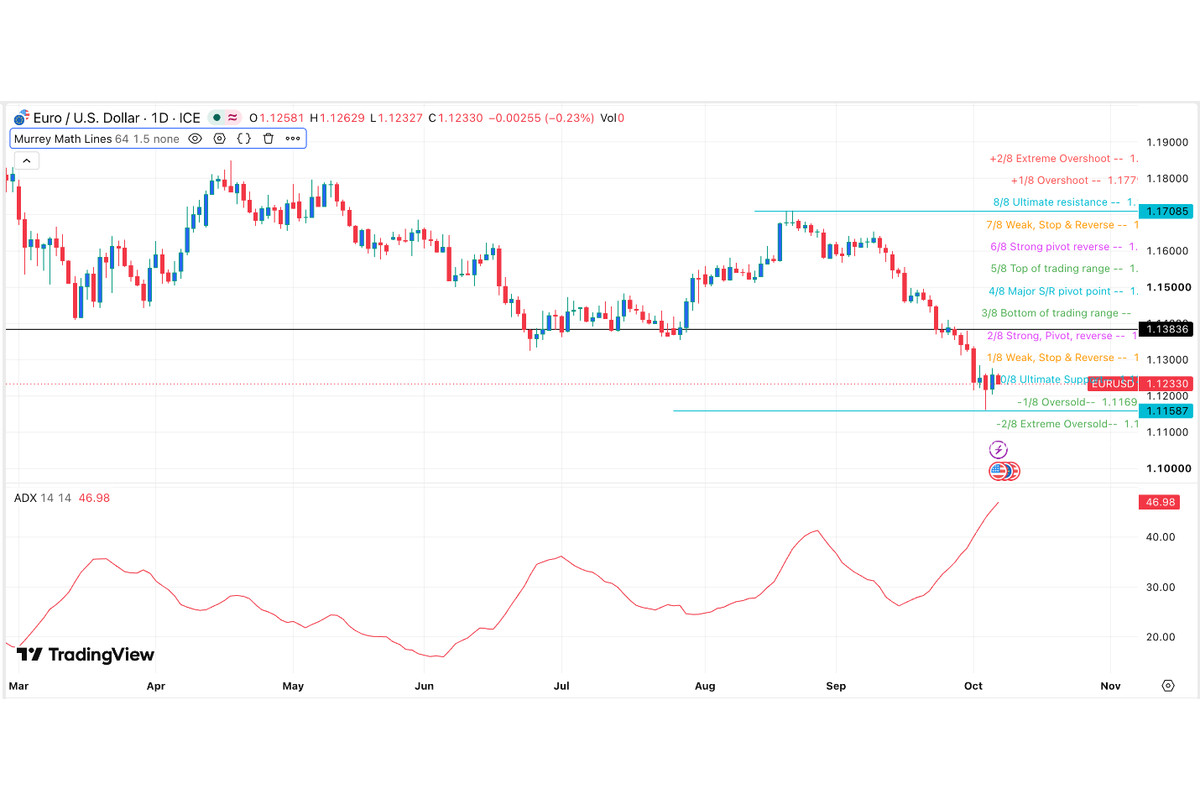Click the Sep label on the time axis
Screen dimensions: 1200x800
(x=836, y=686)
